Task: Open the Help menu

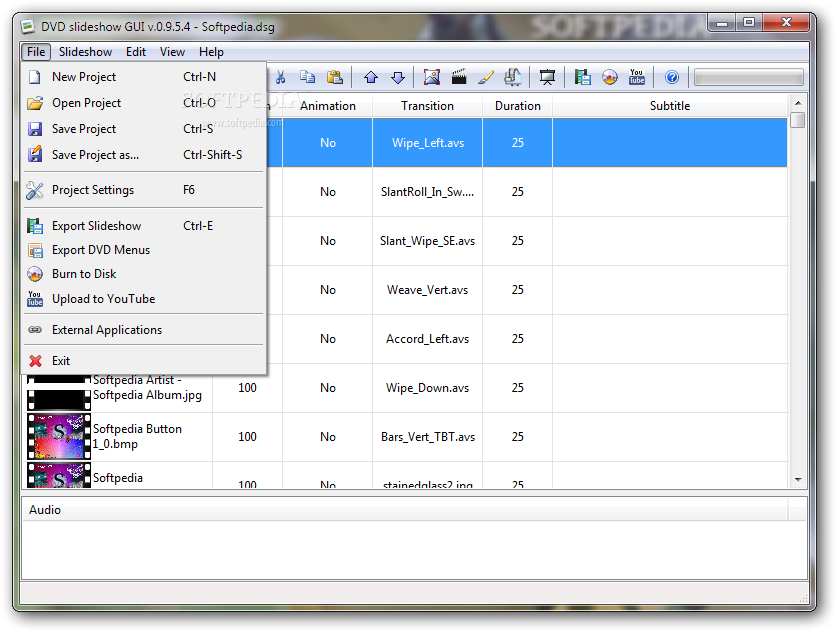Action: 211,52
